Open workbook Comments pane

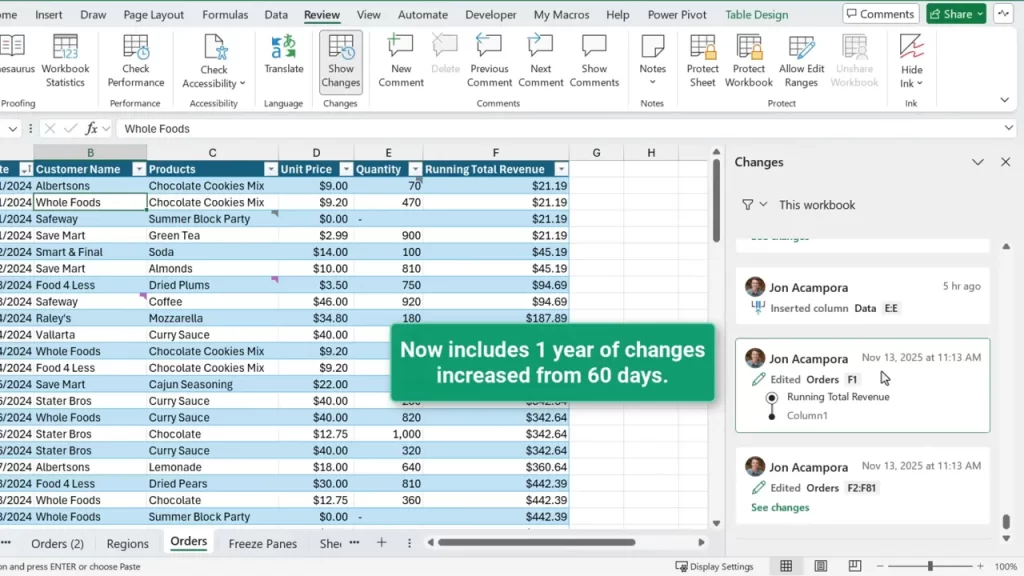tap(880, 13)
